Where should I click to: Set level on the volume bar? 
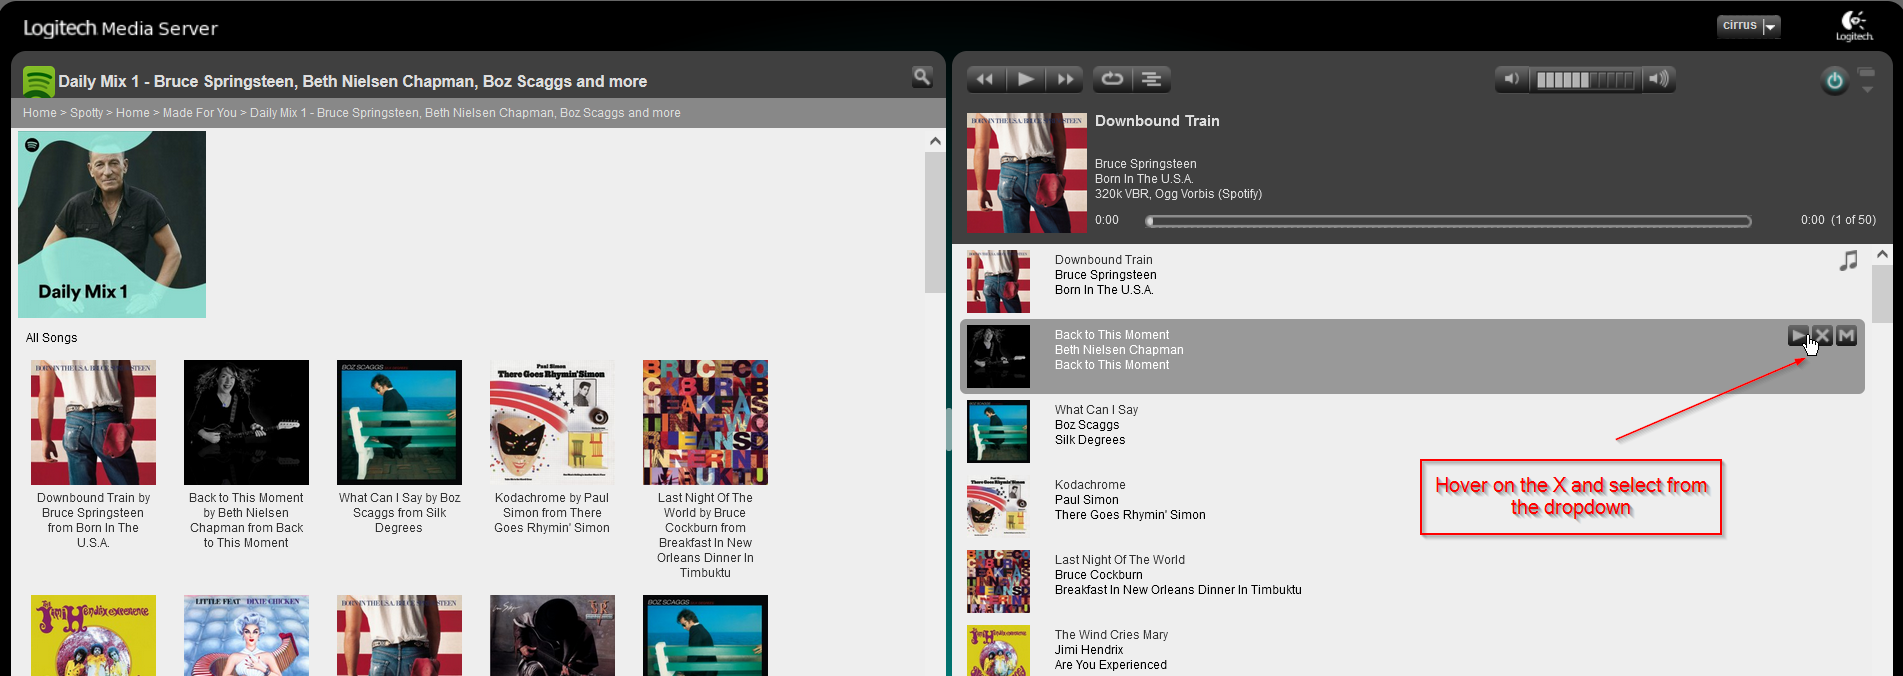coord(1586,80)
